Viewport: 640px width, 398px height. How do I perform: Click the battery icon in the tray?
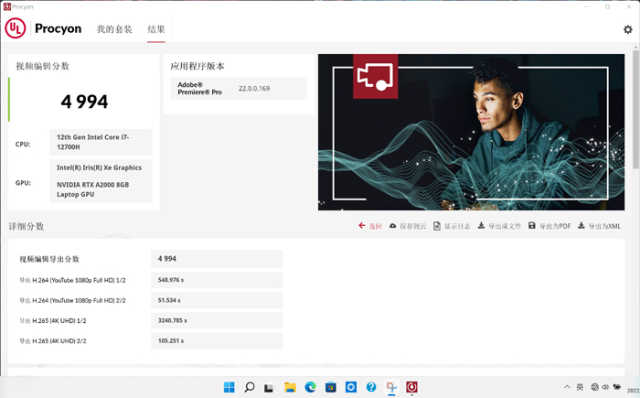tap(617, 387)
